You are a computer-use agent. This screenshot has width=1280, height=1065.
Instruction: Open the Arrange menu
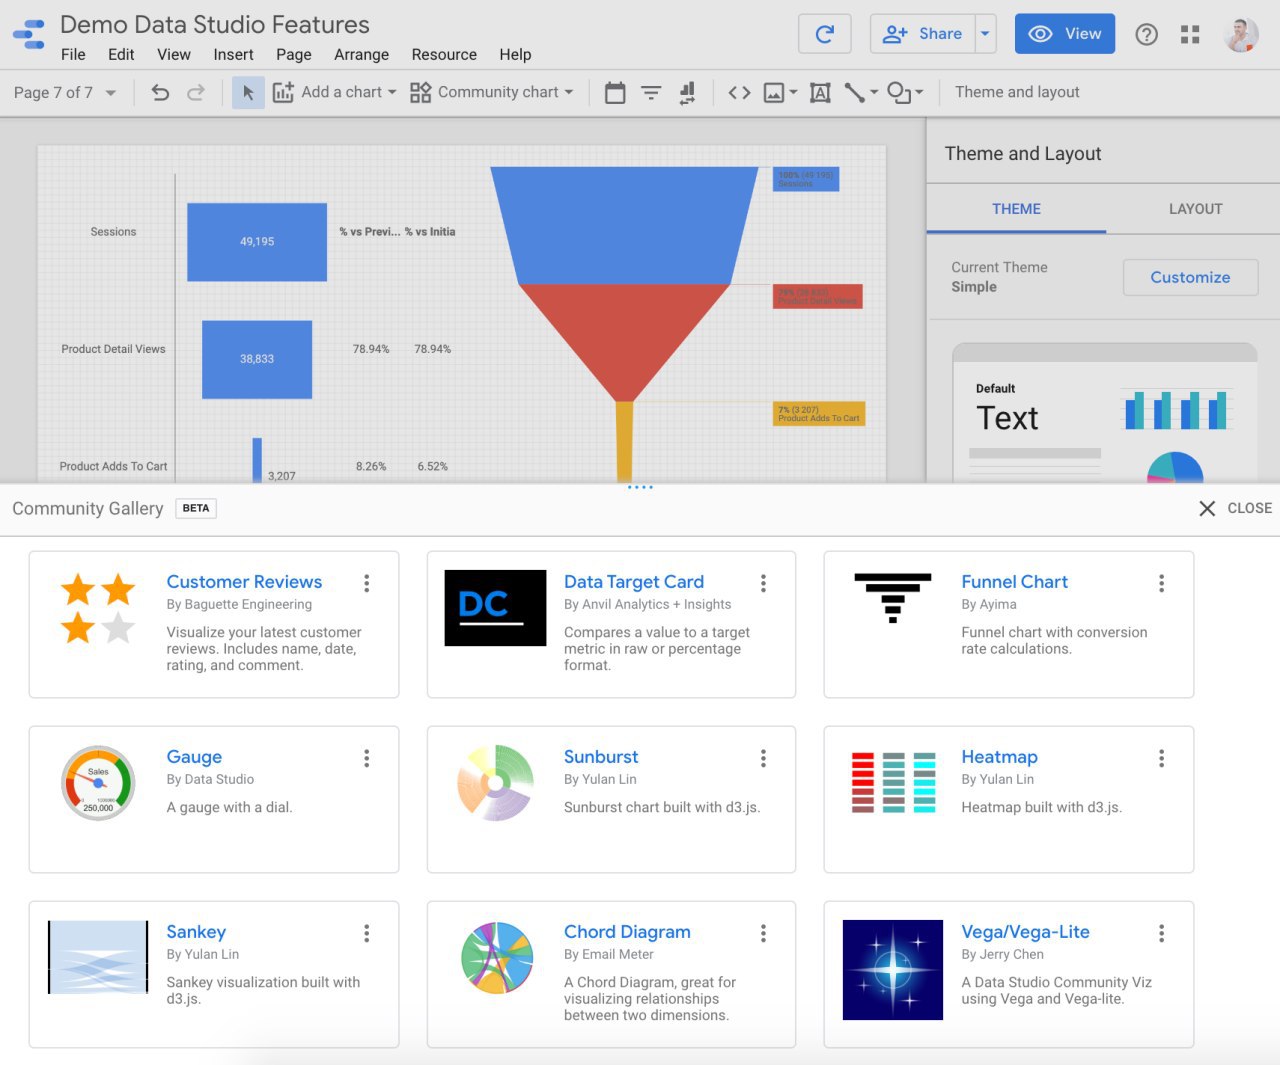pyautogui.click(x=361, y=55)
